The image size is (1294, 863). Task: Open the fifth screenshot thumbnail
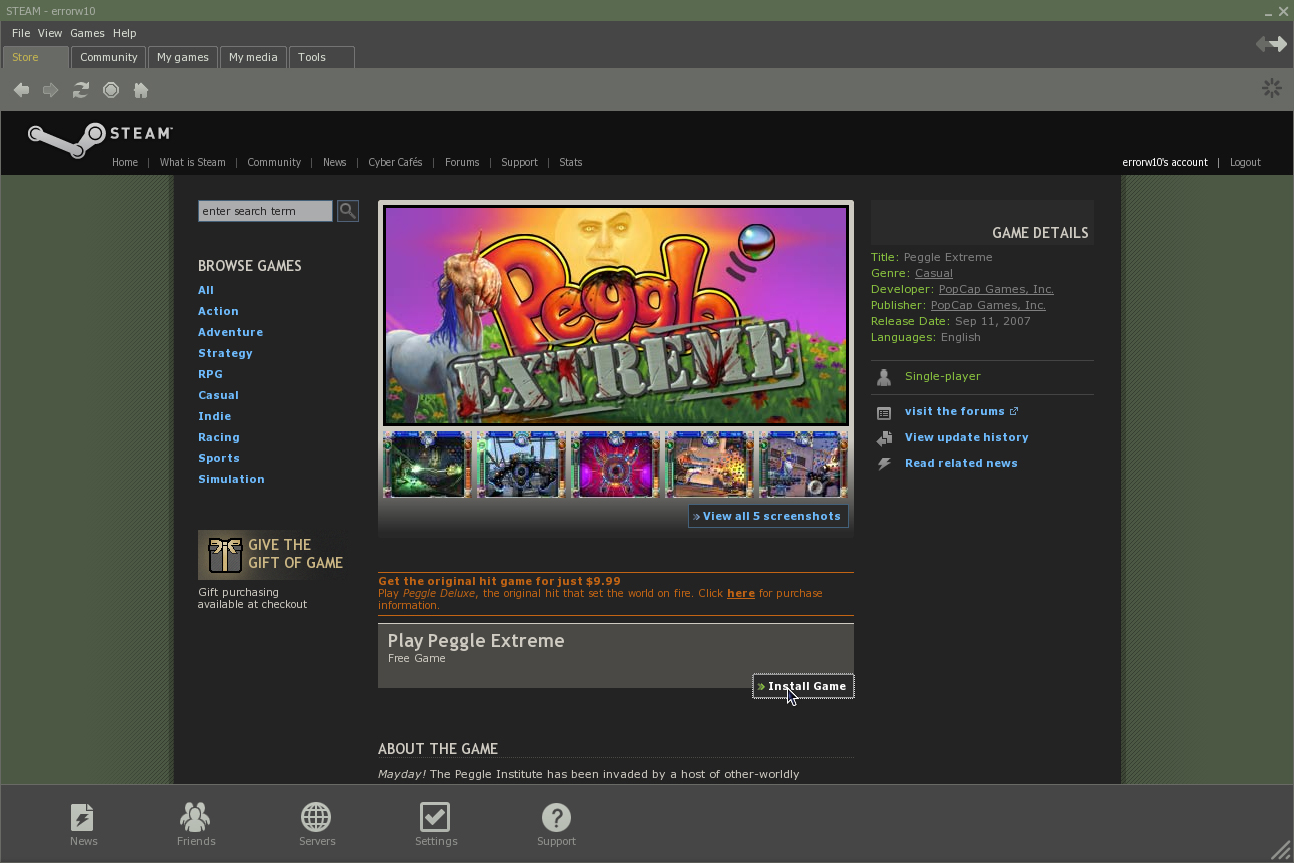click(803, 464)
